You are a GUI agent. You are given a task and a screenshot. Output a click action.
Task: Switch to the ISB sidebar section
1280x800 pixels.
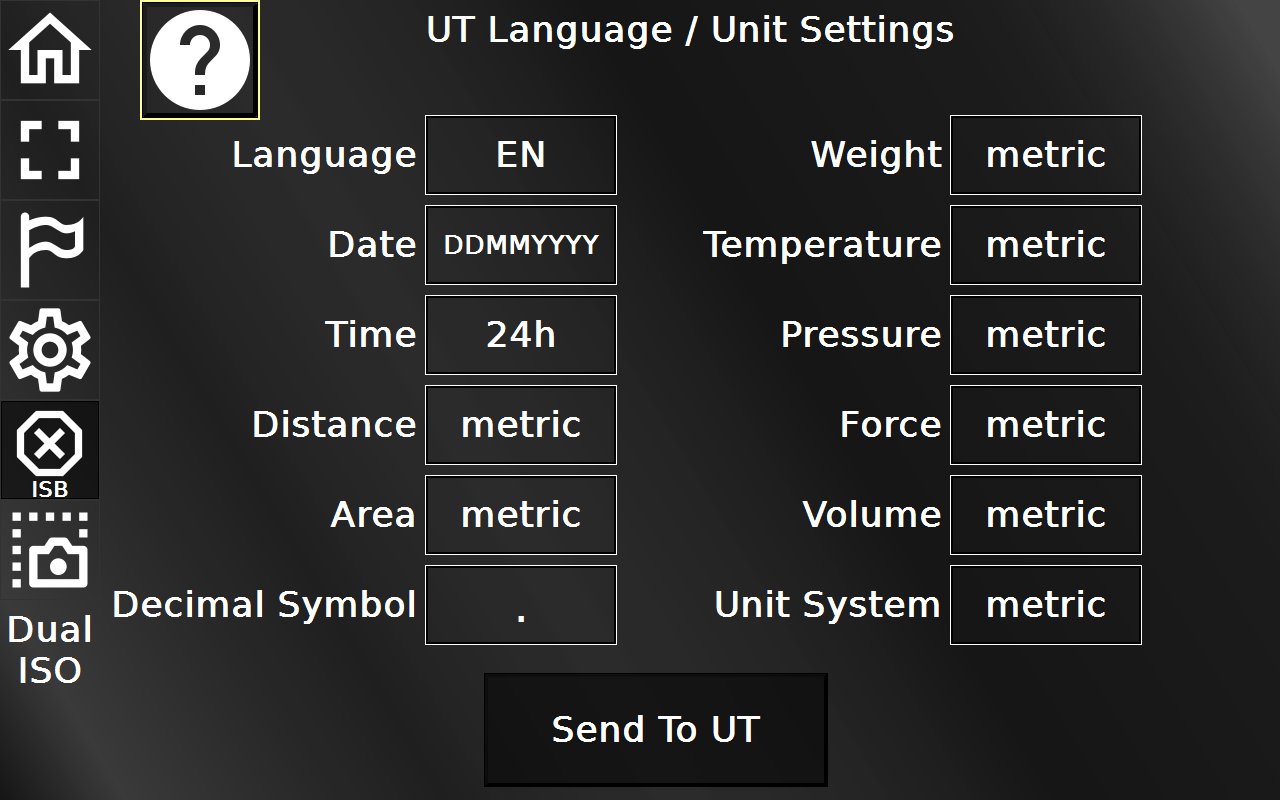pyautogui.click(x=50, y=450)
